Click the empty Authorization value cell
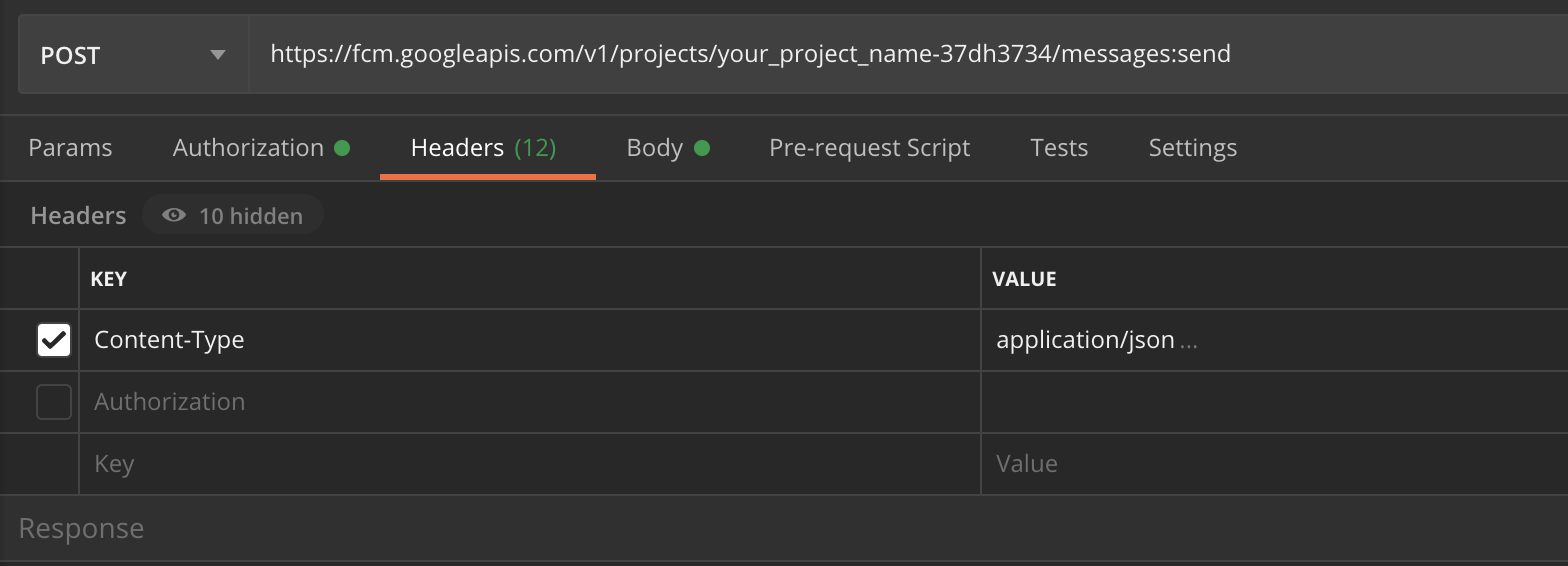This screenshot has height=566, width=1568. click(1270, 402)
